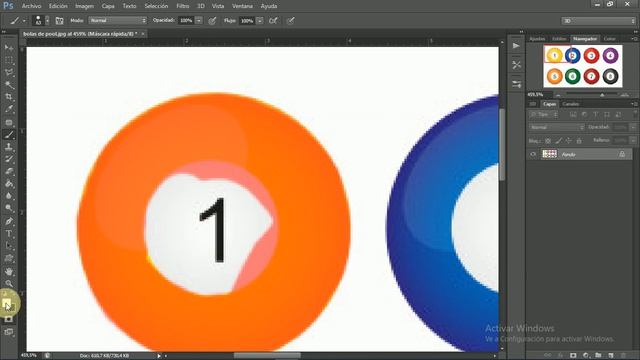640x360 pixels.
Task: Click the options bar Opacidad value field
Action: 186,20
